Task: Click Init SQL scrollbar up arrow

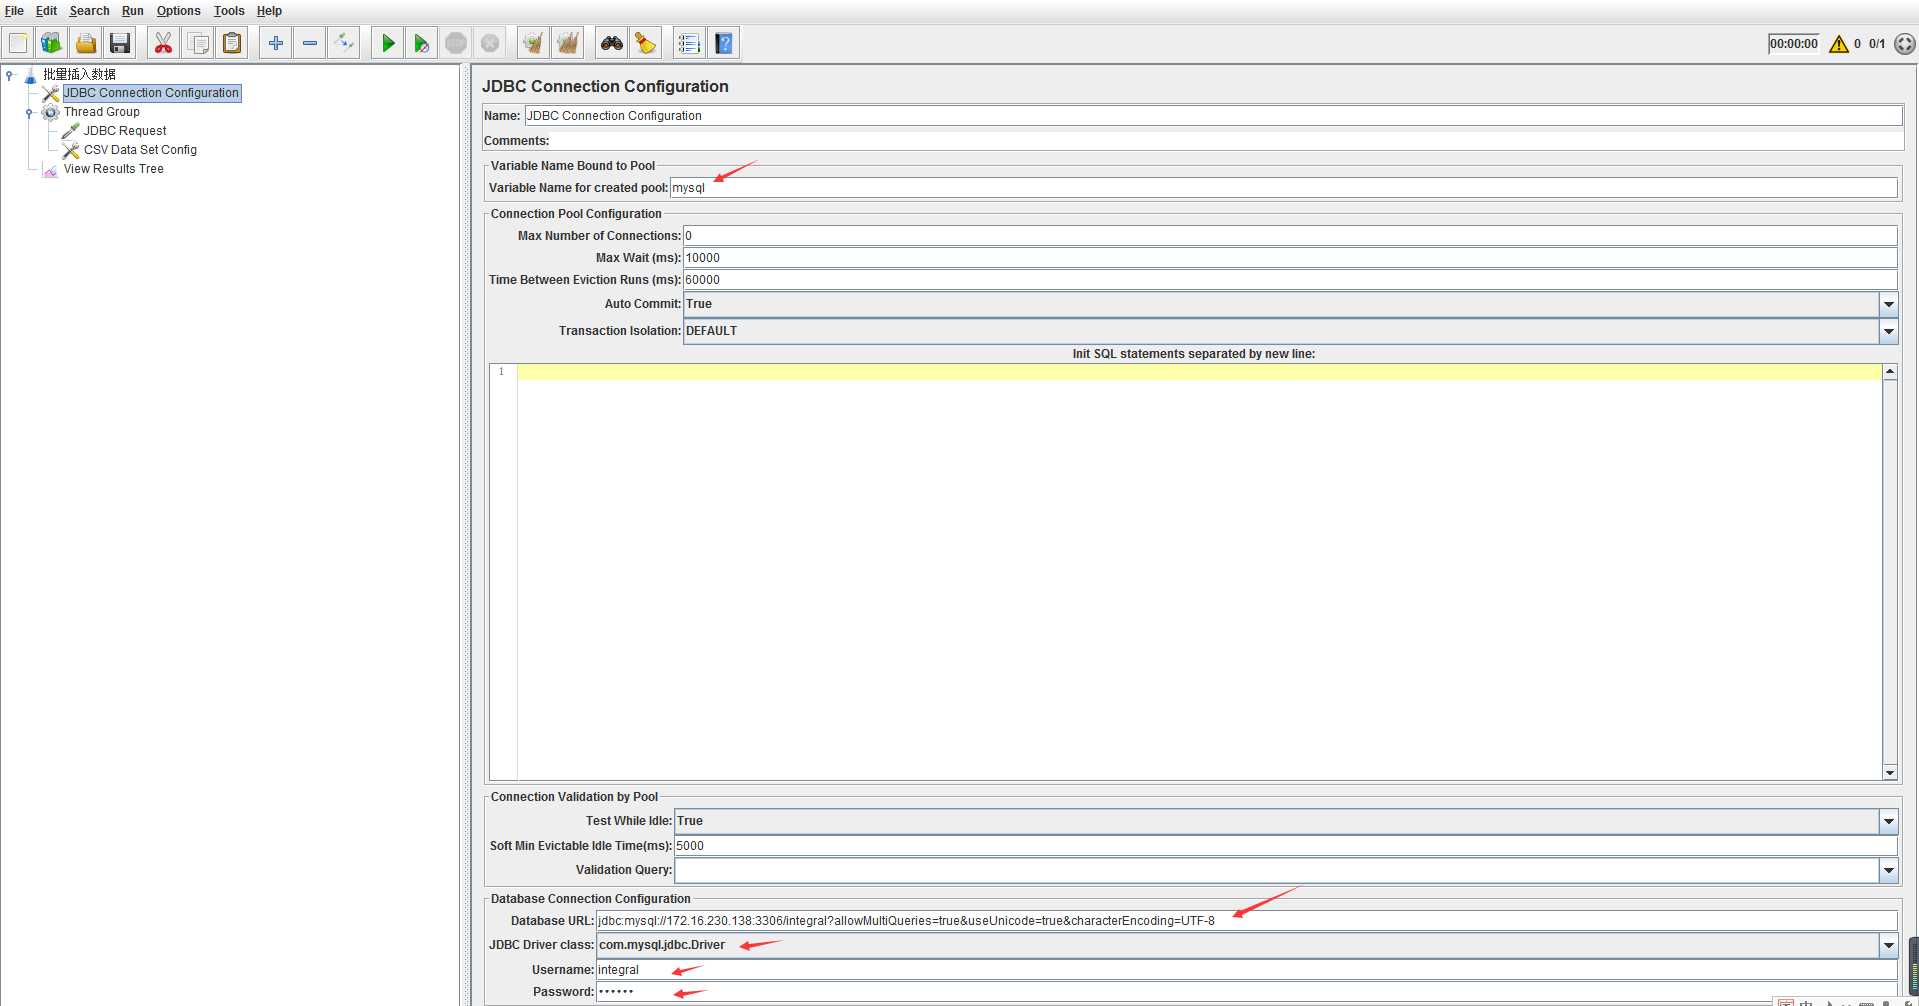Action: 1890,372
